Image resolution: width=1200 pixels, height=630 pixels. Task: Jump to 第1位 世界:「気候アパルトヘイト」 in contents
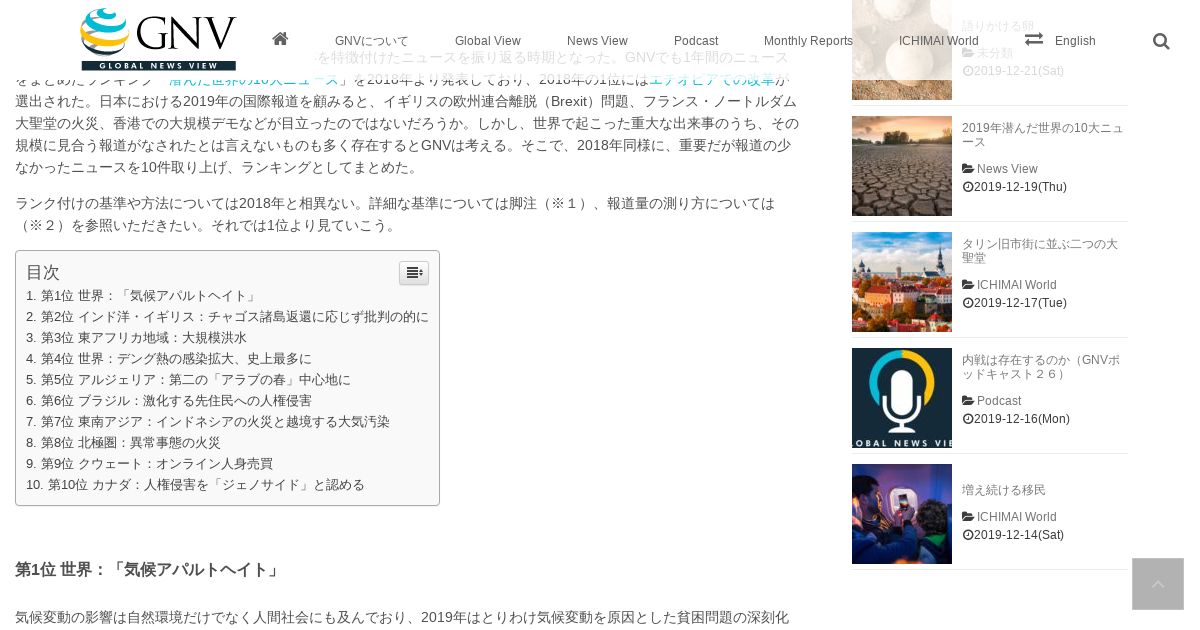click(142, 296)
